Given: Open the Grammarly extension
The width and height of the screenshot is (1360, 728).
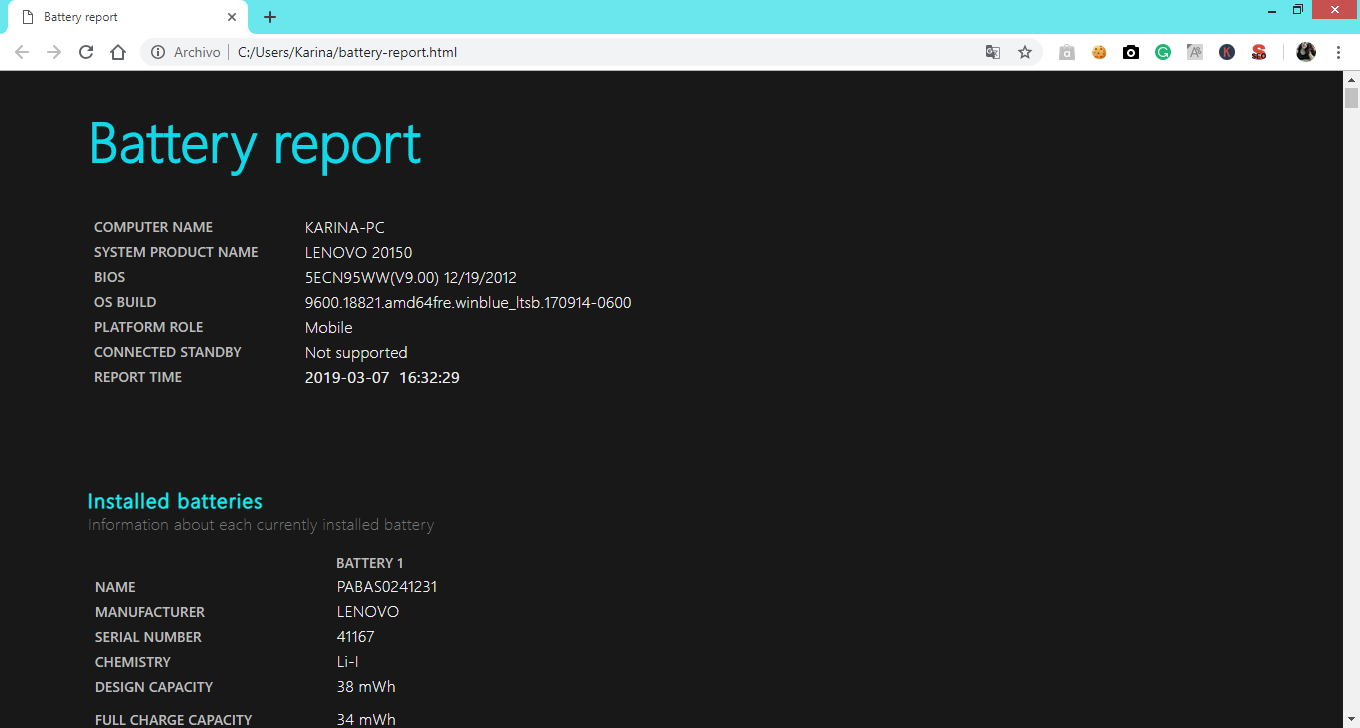Looking at the screenshot, I should tap(1163, 52).
